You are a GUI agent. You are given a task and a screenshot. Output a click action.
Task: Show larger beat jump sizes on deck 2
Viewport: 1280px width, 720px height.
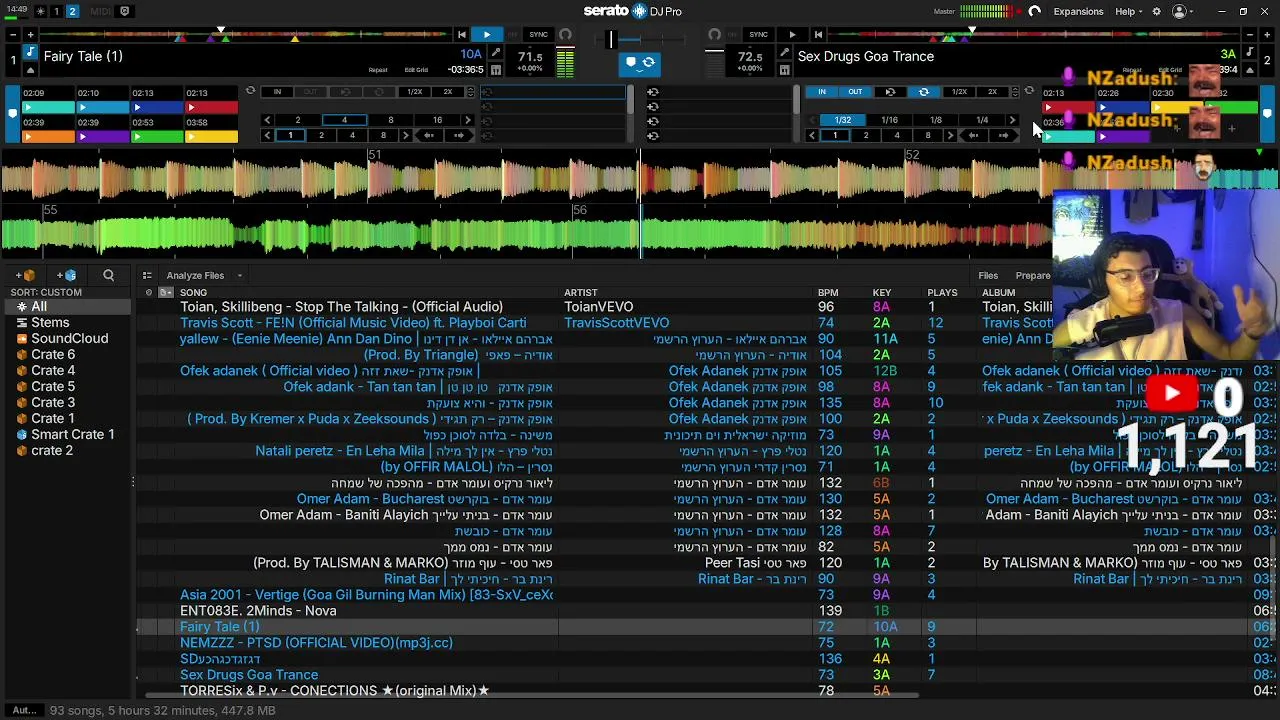click(950, 135)
